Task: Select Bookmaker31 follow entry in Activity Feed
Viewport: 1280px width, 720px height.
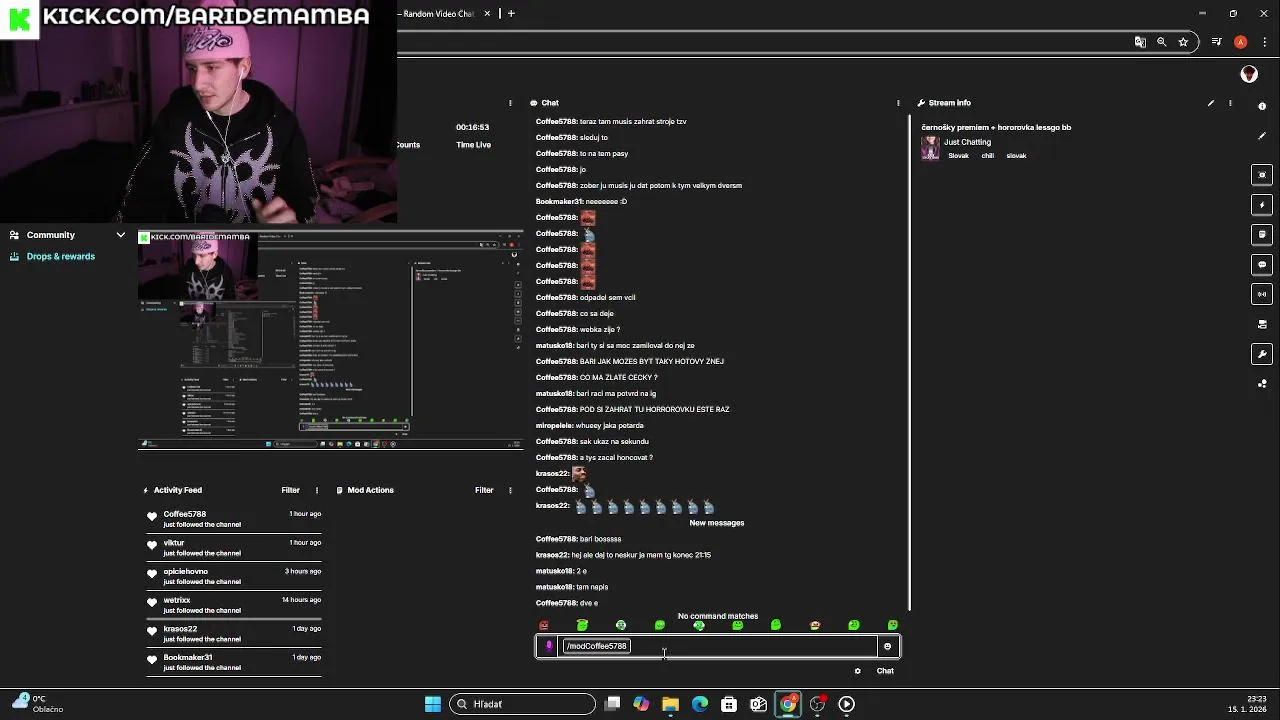Action: (x=234, y=662)
